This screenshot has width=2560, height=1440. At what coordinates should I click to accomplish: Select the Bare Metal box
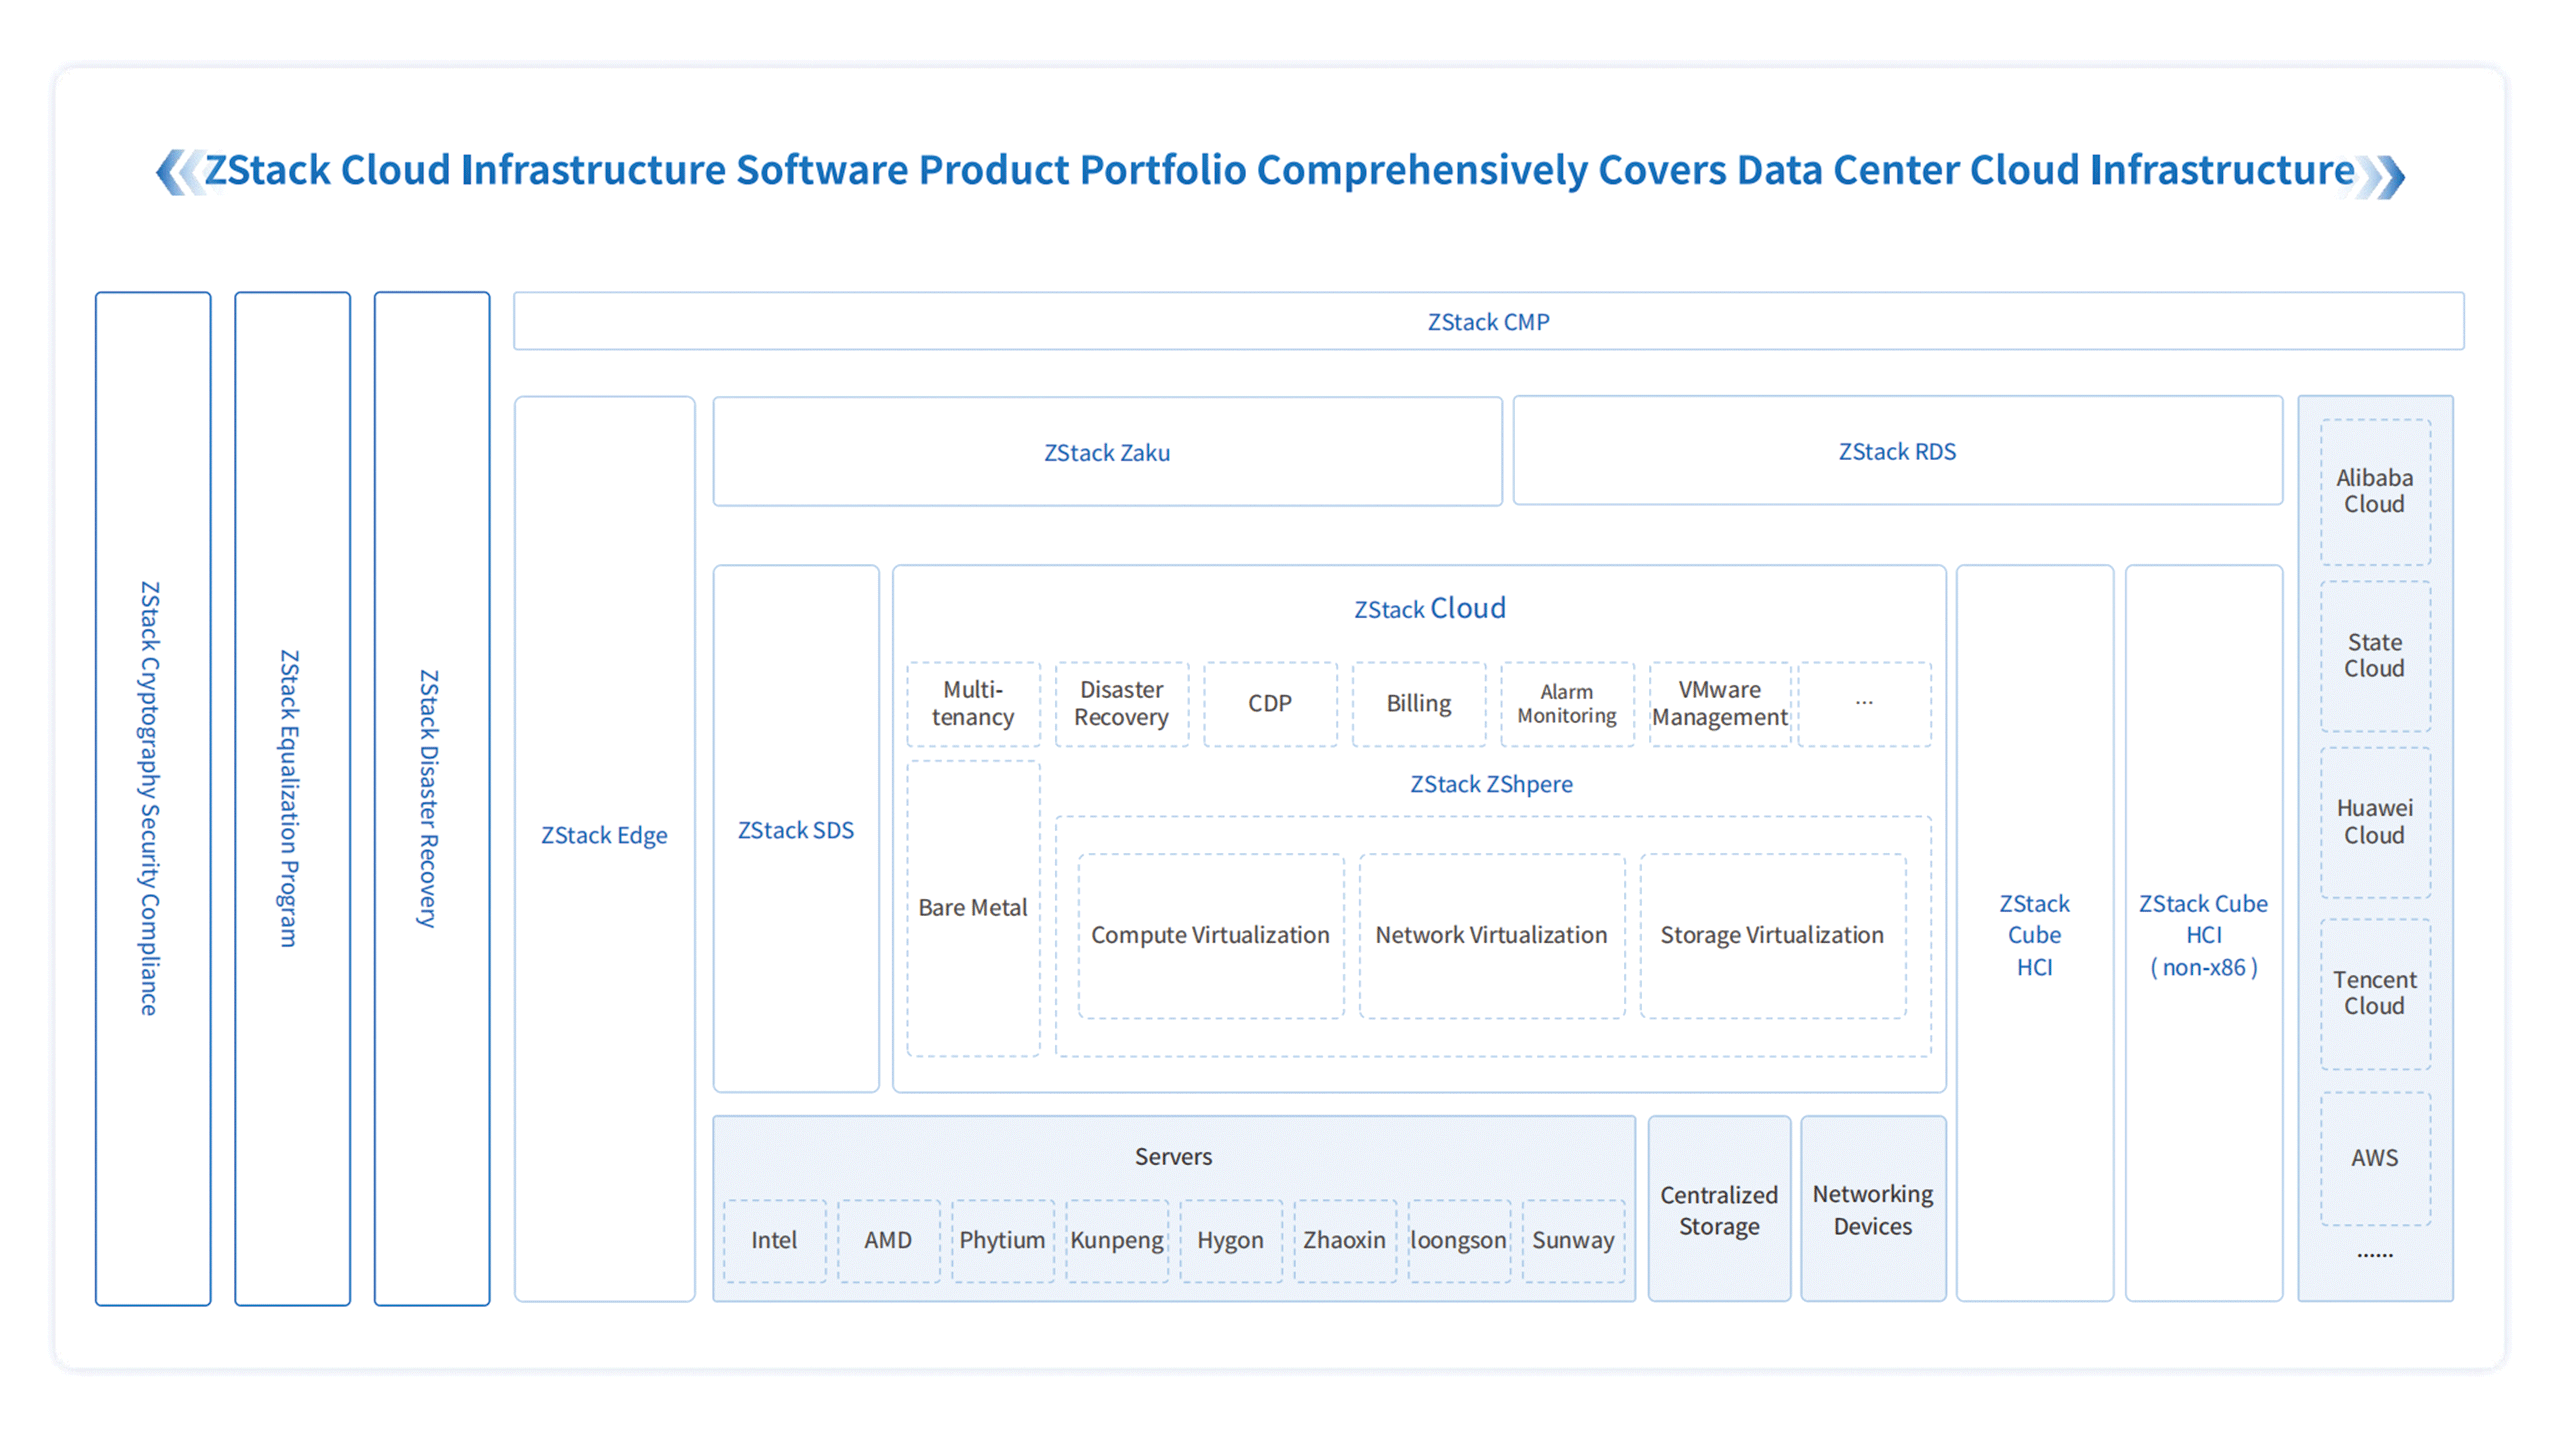pos(973,908)
